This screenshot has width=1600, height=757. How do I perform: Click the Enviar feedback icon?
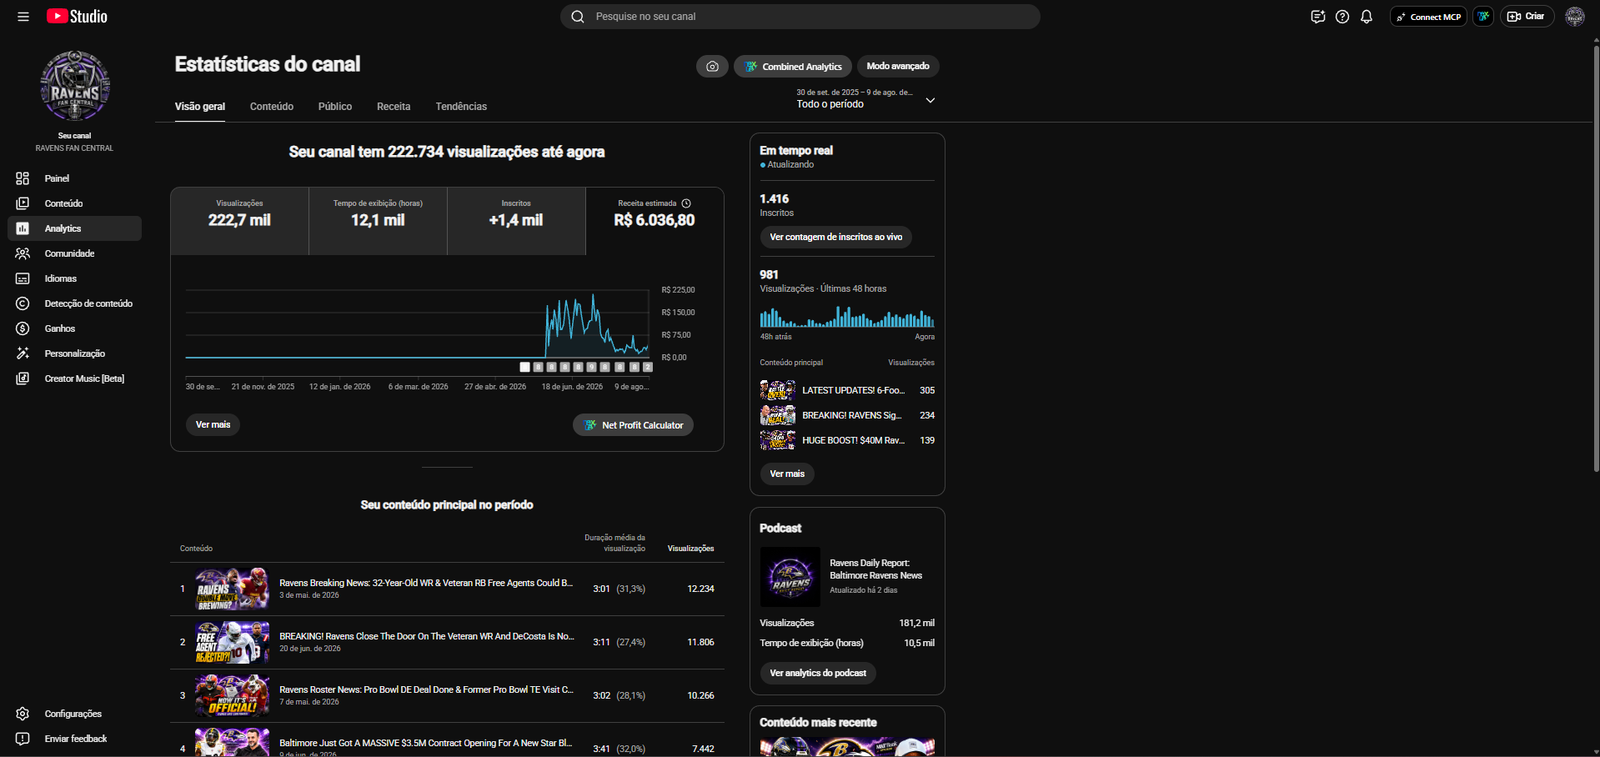(23, 739)
